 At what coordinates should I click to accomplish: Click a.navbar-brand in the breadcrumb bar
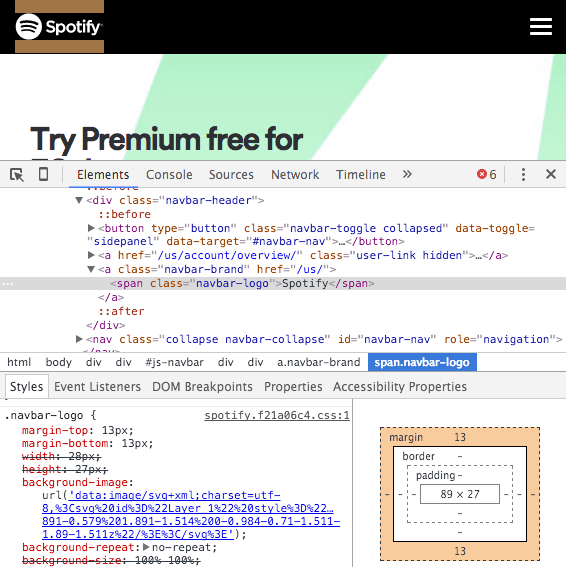point(319,362)
